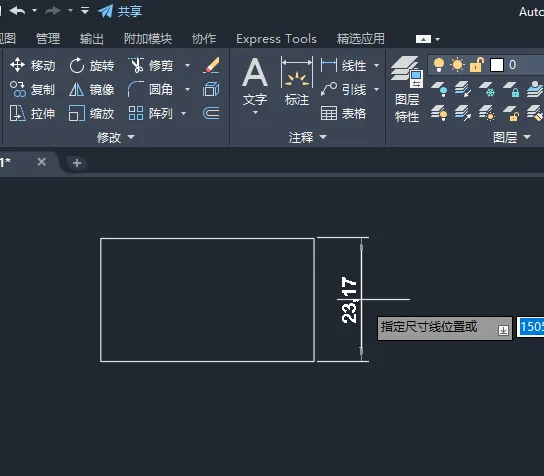544x476 pixels.
Task: Click the Explode tool icon
Action: 211,90
